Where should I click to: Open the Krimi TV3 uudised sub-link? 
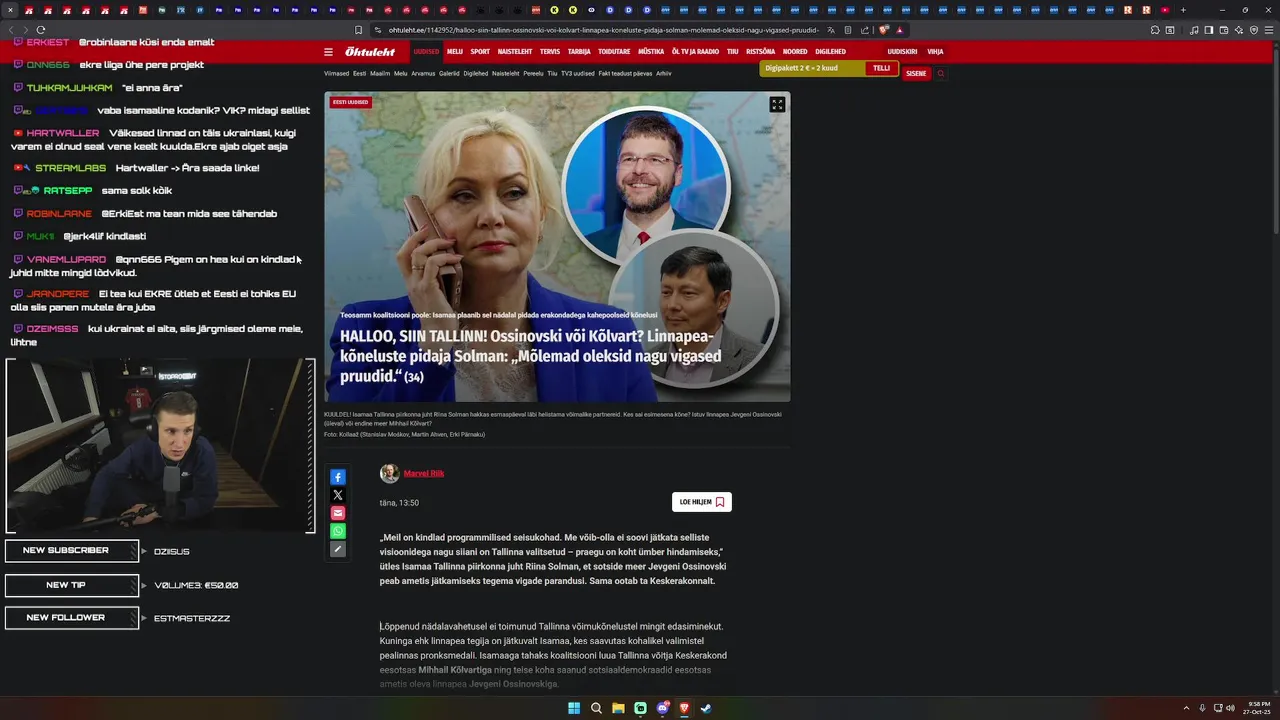click(577, 74)
